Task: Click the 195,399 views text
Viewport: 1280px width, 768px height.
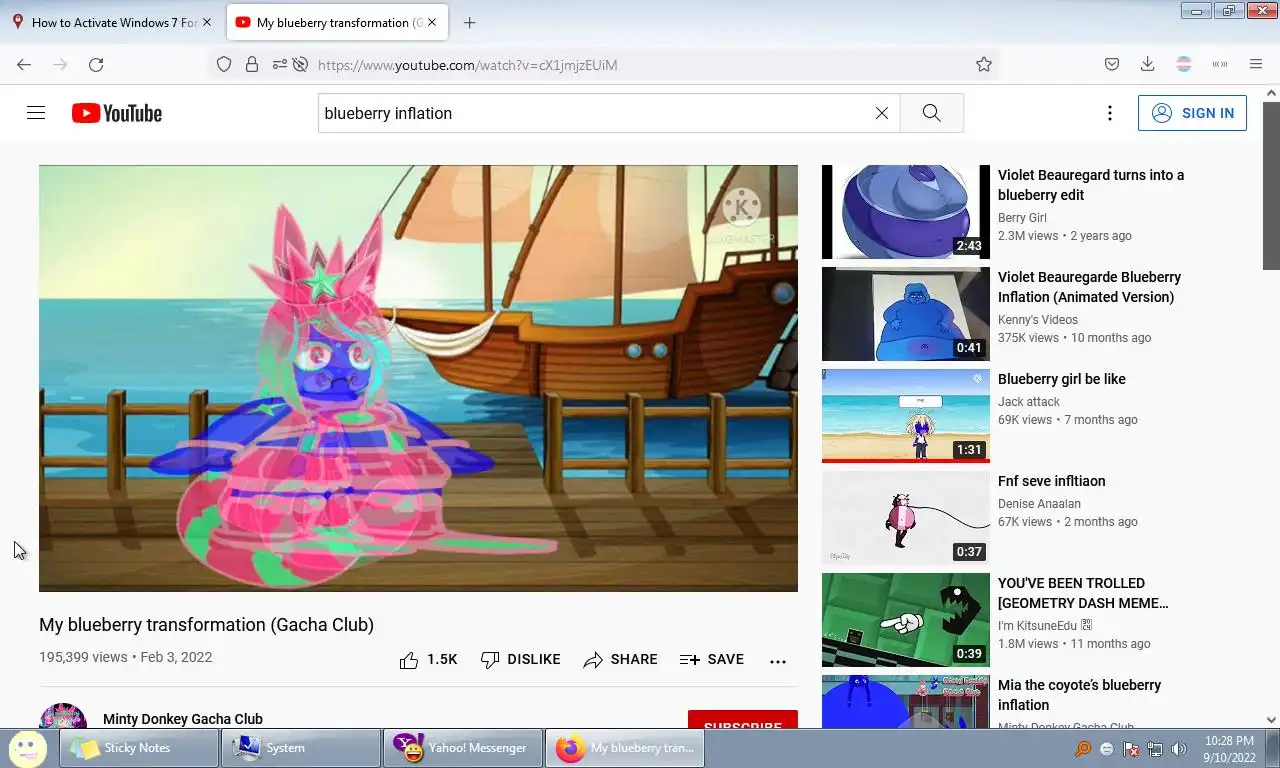Action: (83, 657)
